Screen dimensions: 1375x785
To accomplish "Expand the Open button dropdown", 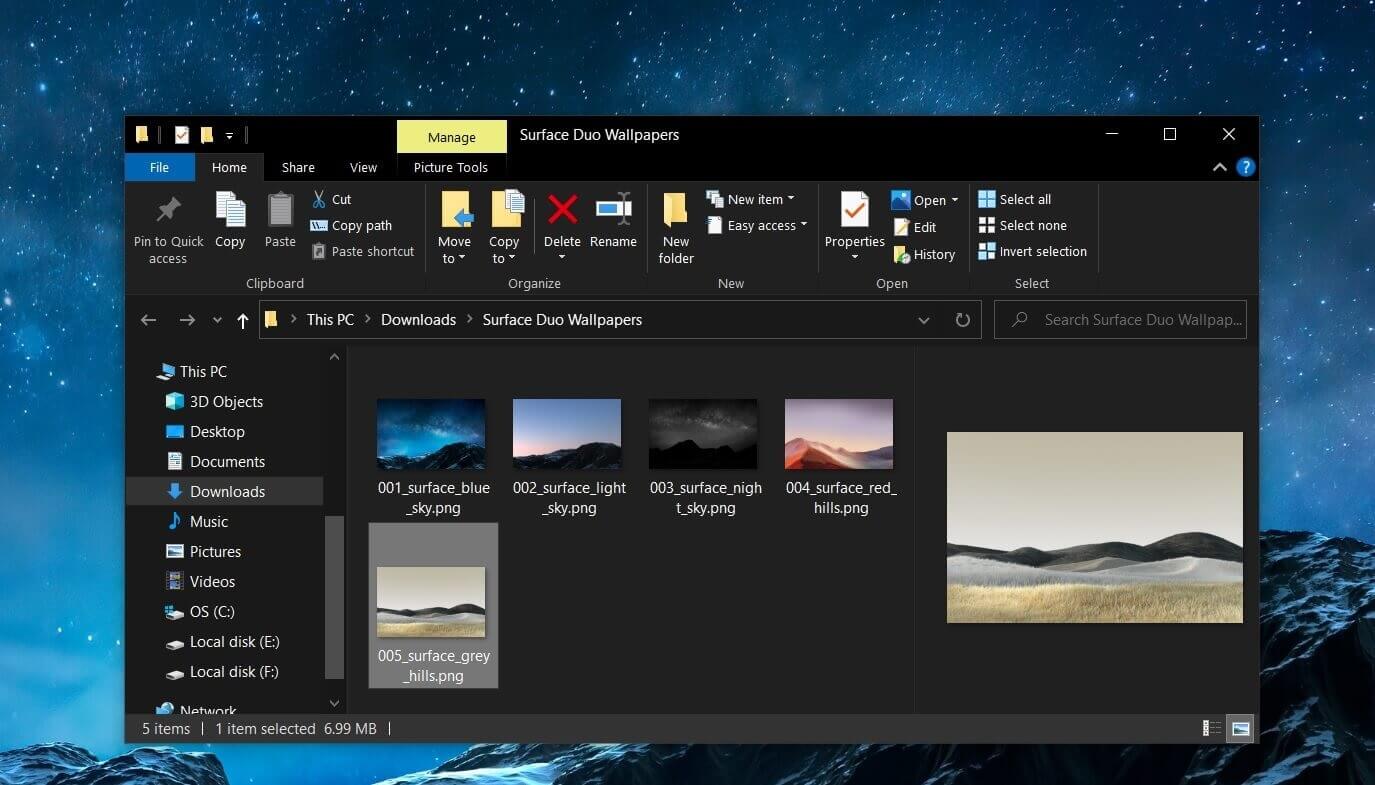I will (954, 200).
